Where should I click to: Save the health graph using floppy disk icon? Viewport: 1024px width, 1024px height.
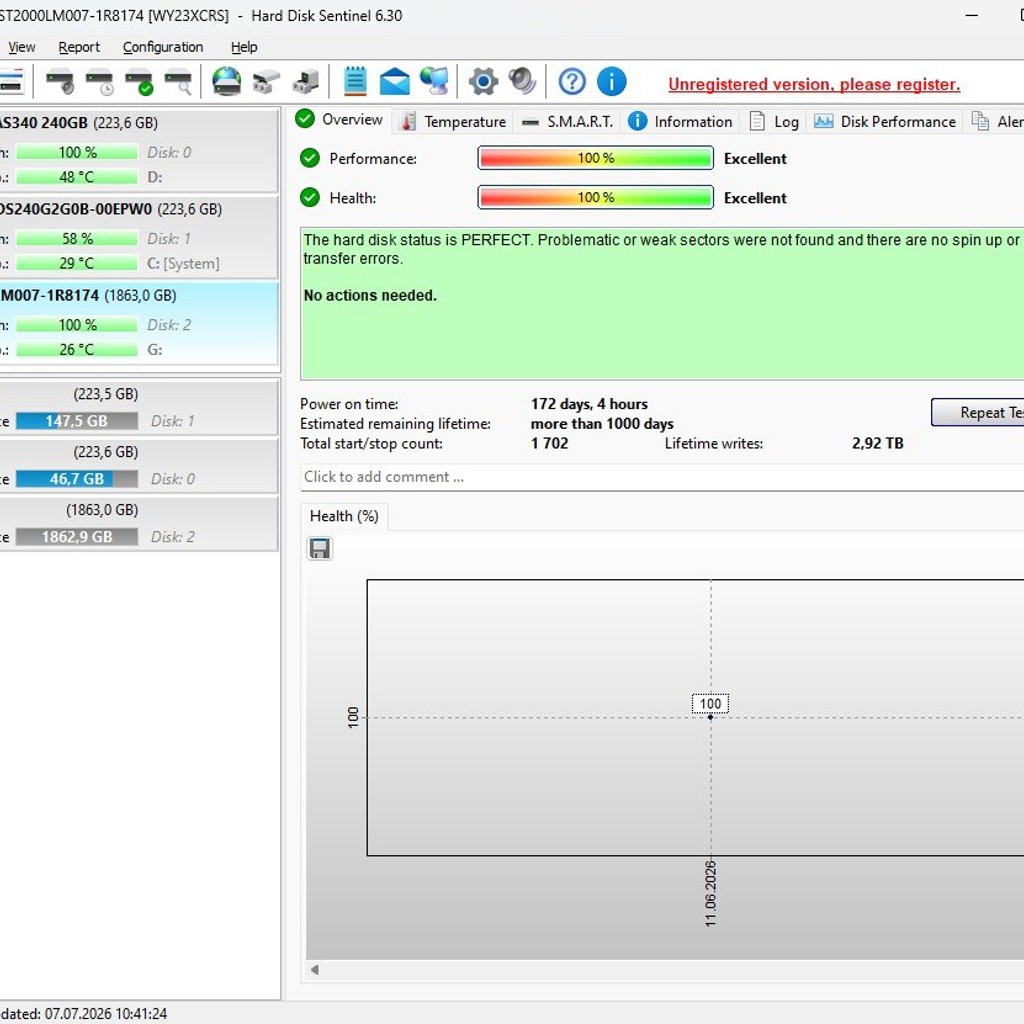[319, 549]
